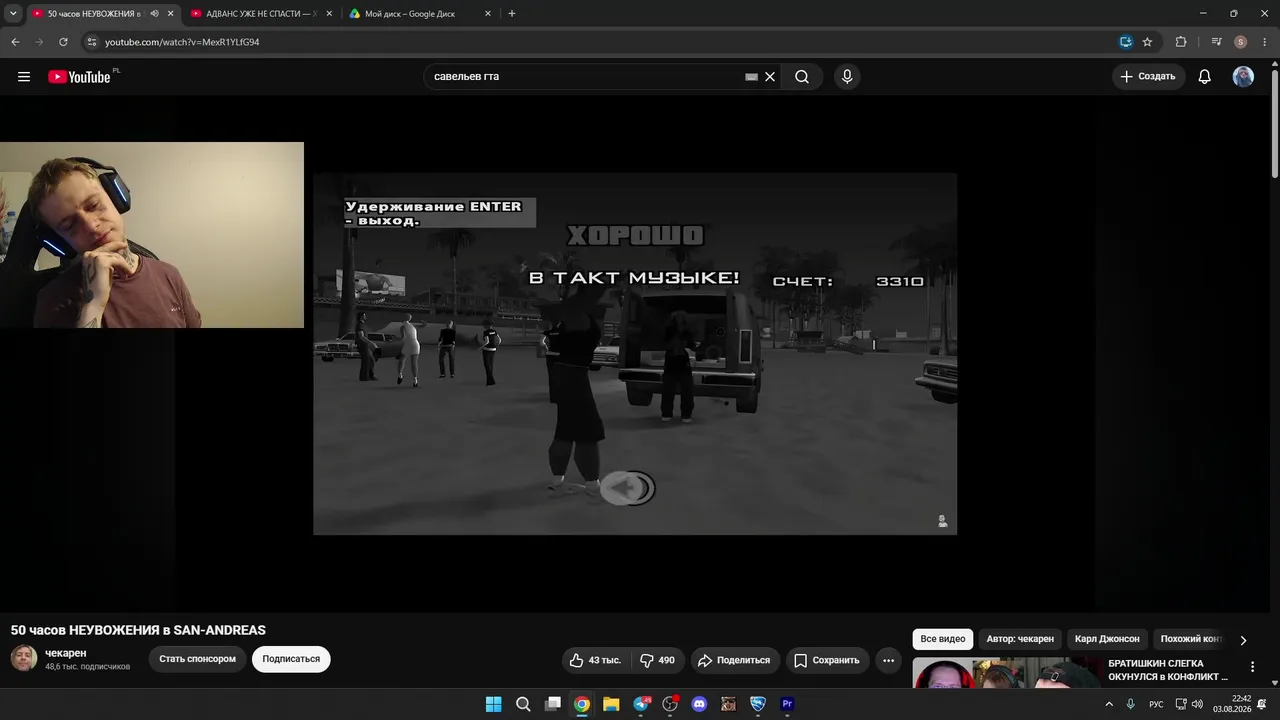Open Chrome media controls icon

coord(1216,42)
